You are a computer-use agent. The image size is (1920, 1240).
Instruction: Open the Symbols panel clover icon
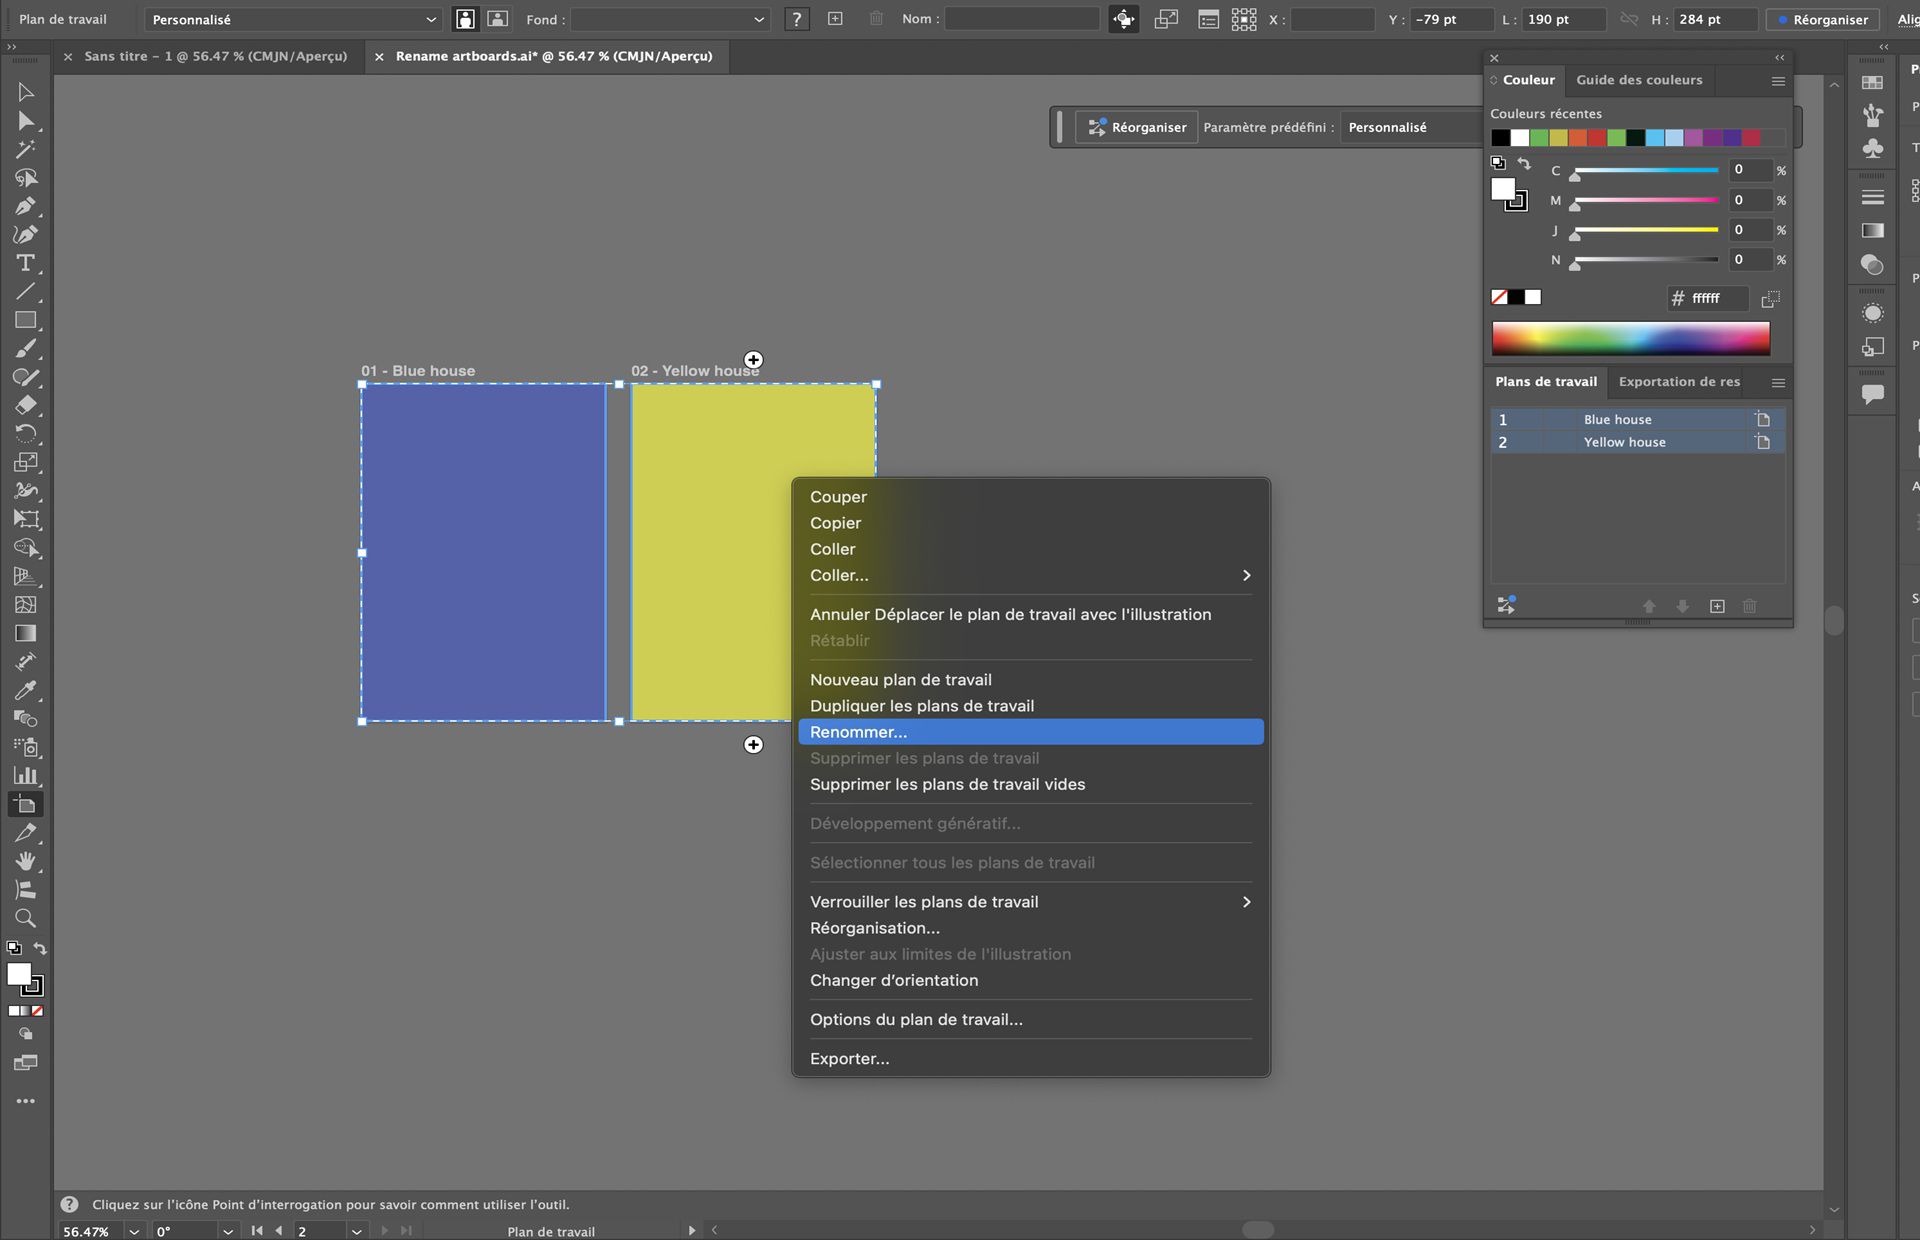(x=1874, y=147)
